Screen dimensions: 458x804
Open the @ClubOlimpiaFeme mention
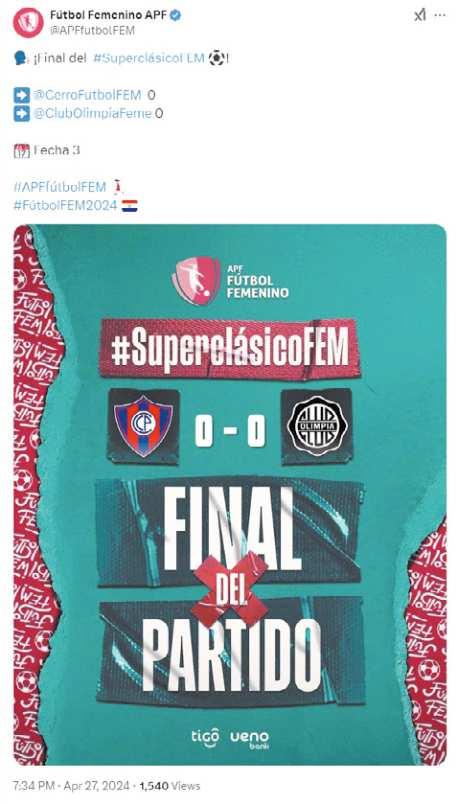[93, 113]
